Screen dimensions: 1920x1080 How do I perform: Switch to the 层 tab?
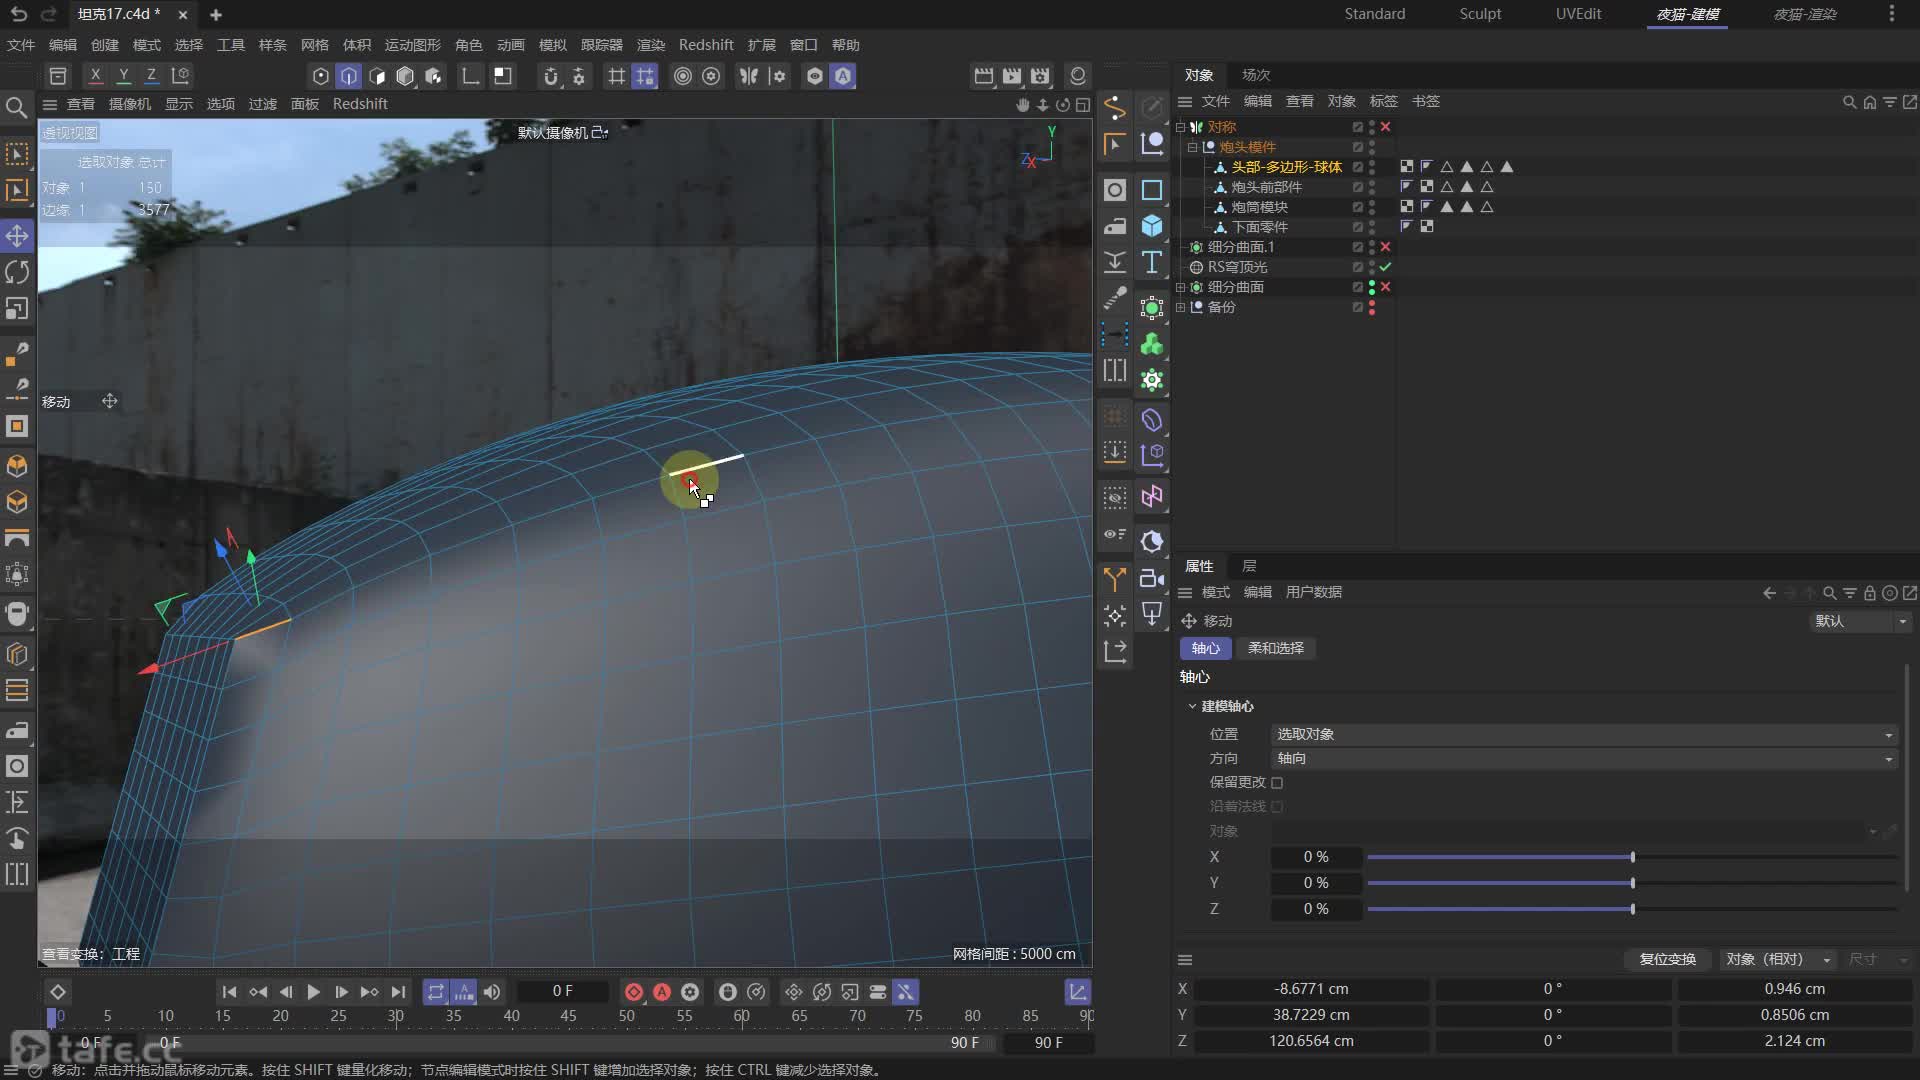pyautogui.click(x=1249, y=566)
